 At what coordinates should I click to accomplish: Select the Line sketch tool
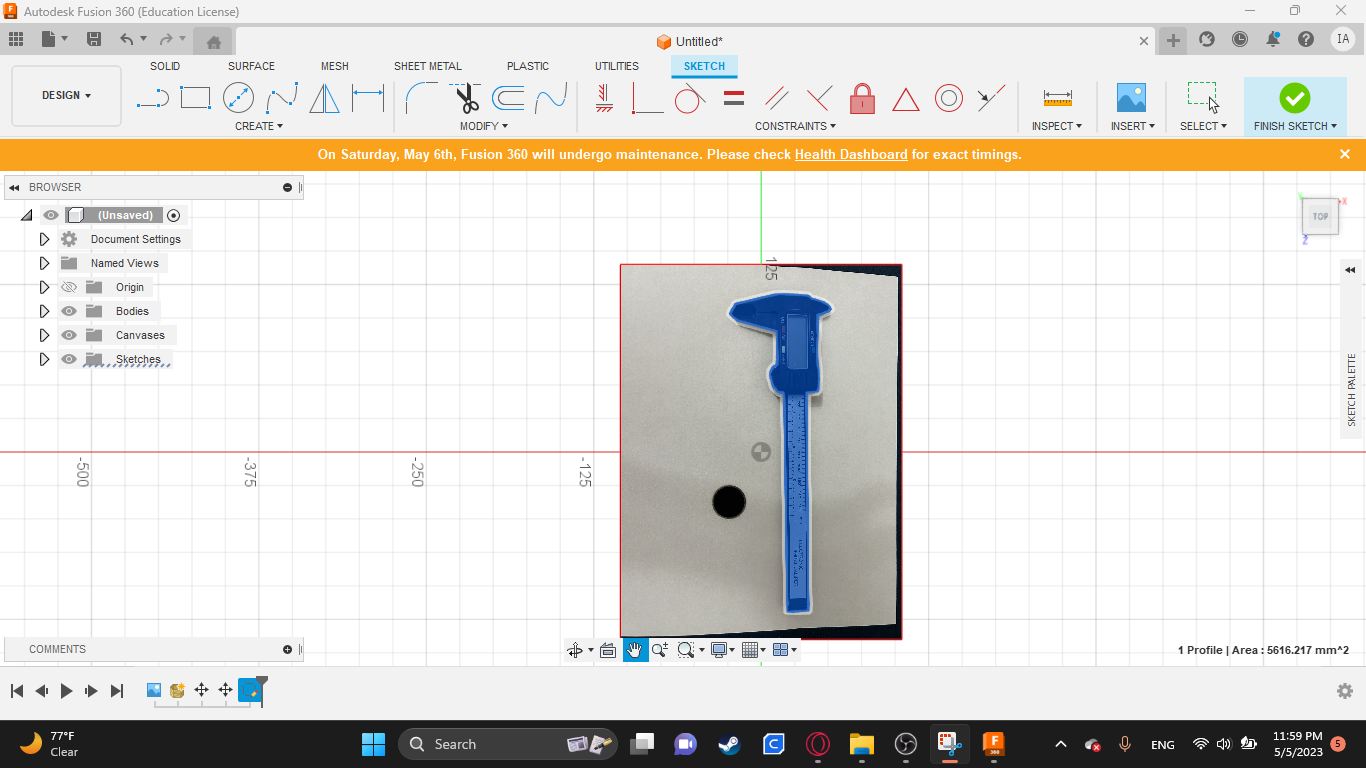pyautogui.click(x=152, y=98)
